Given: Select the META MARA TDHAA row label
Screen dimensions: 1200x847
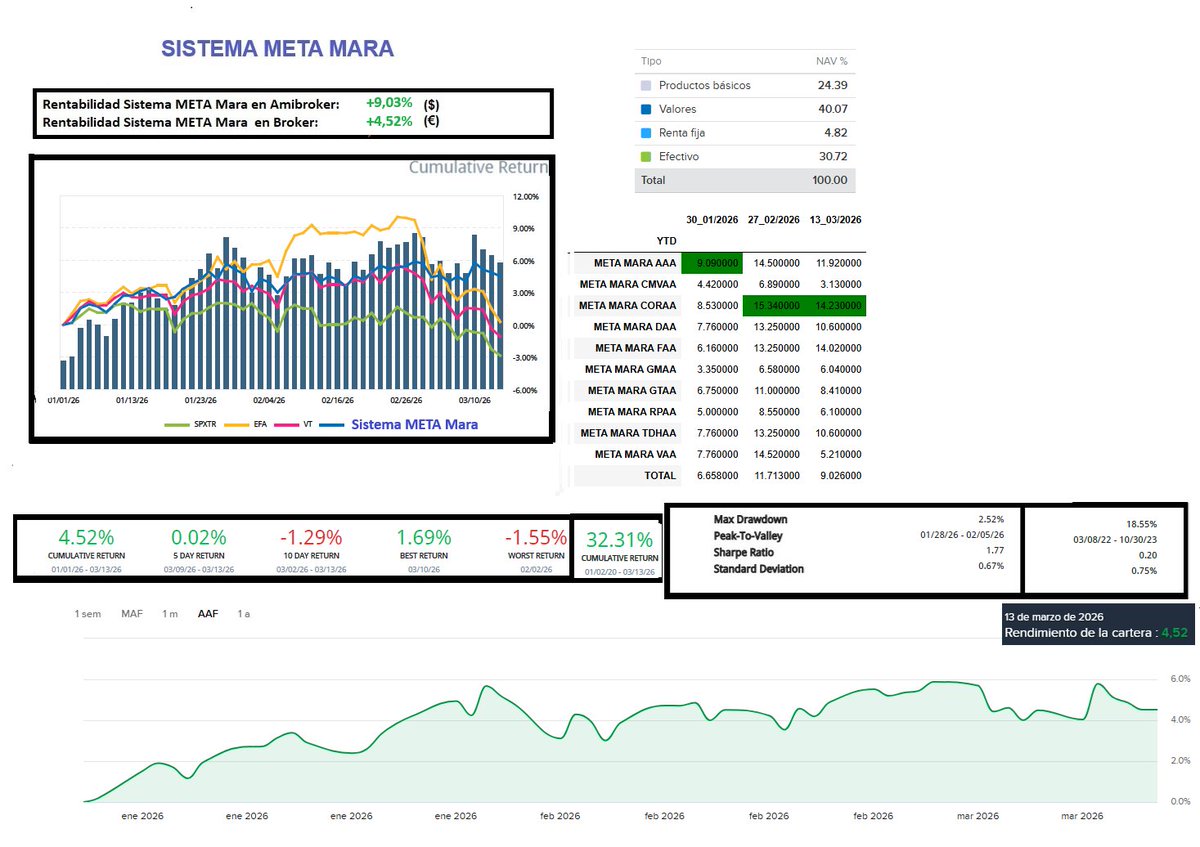Looking at the screenshot, I should click(x=630, y=433).
